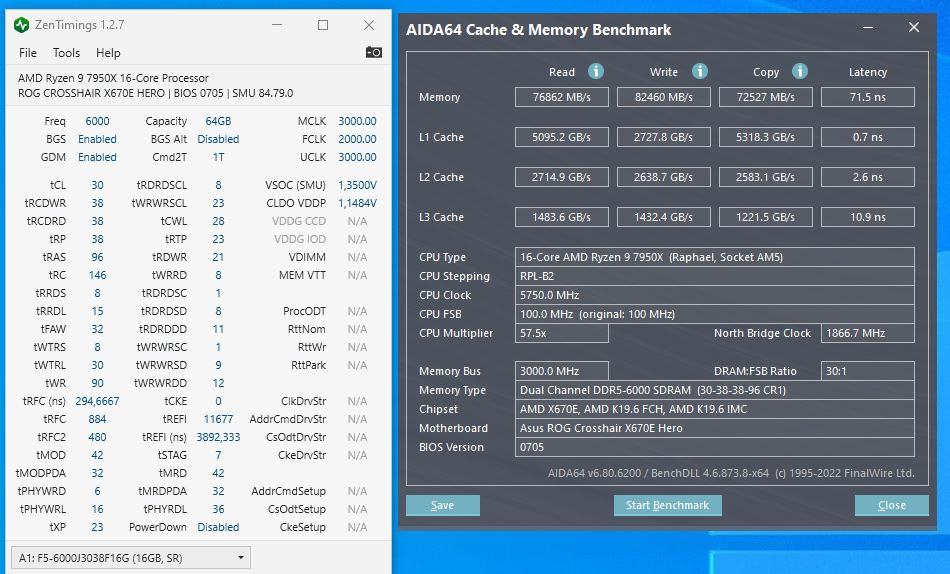Click the GDM value Enabled
The width and height of the screenshot is (950, 574).
(97, 157)
